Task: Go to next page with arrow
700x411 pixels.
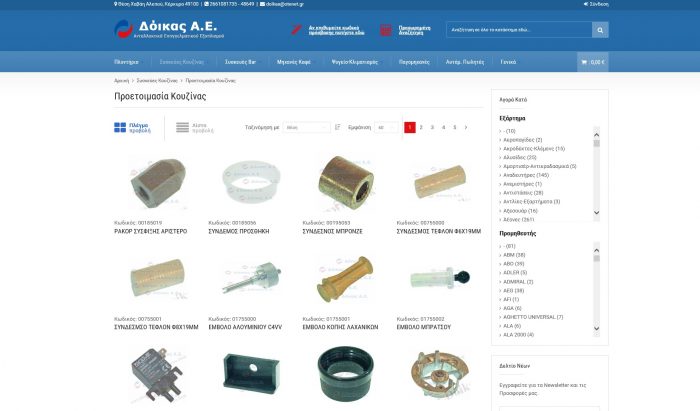Action: tap(466, 127)
